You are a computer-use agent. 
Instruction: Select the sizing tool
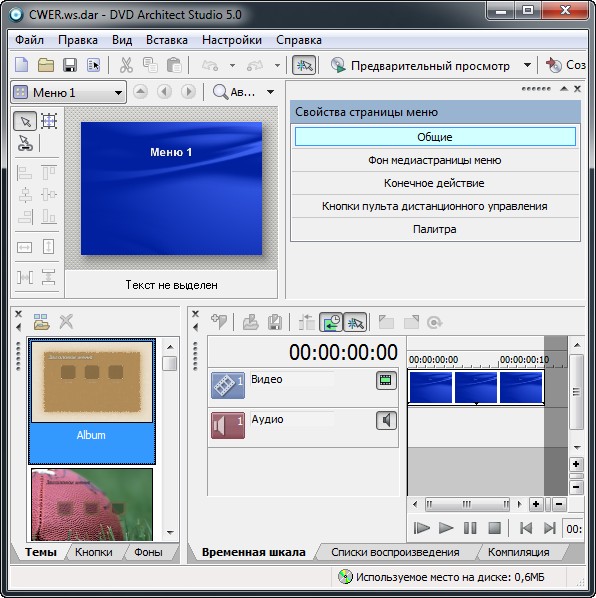pyautogui.click(x=49, y=121)
